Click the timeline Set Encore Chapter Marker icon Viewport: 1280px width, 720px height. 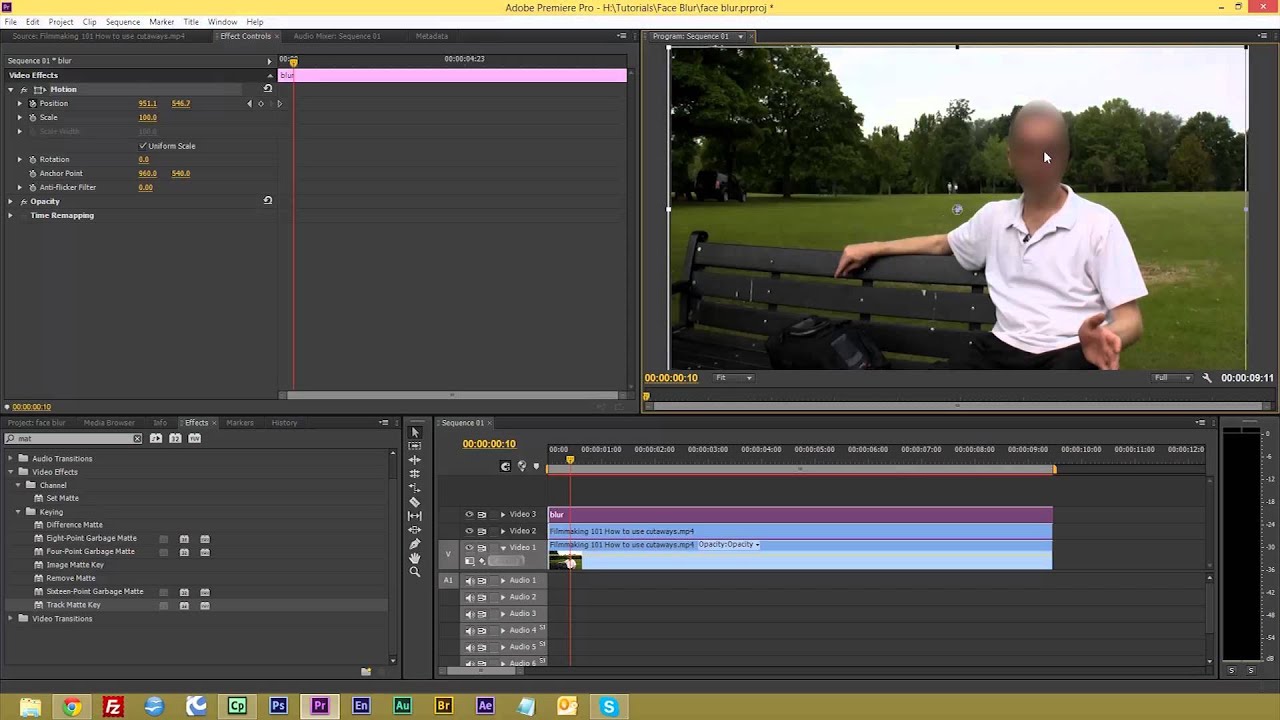[522, 466]
